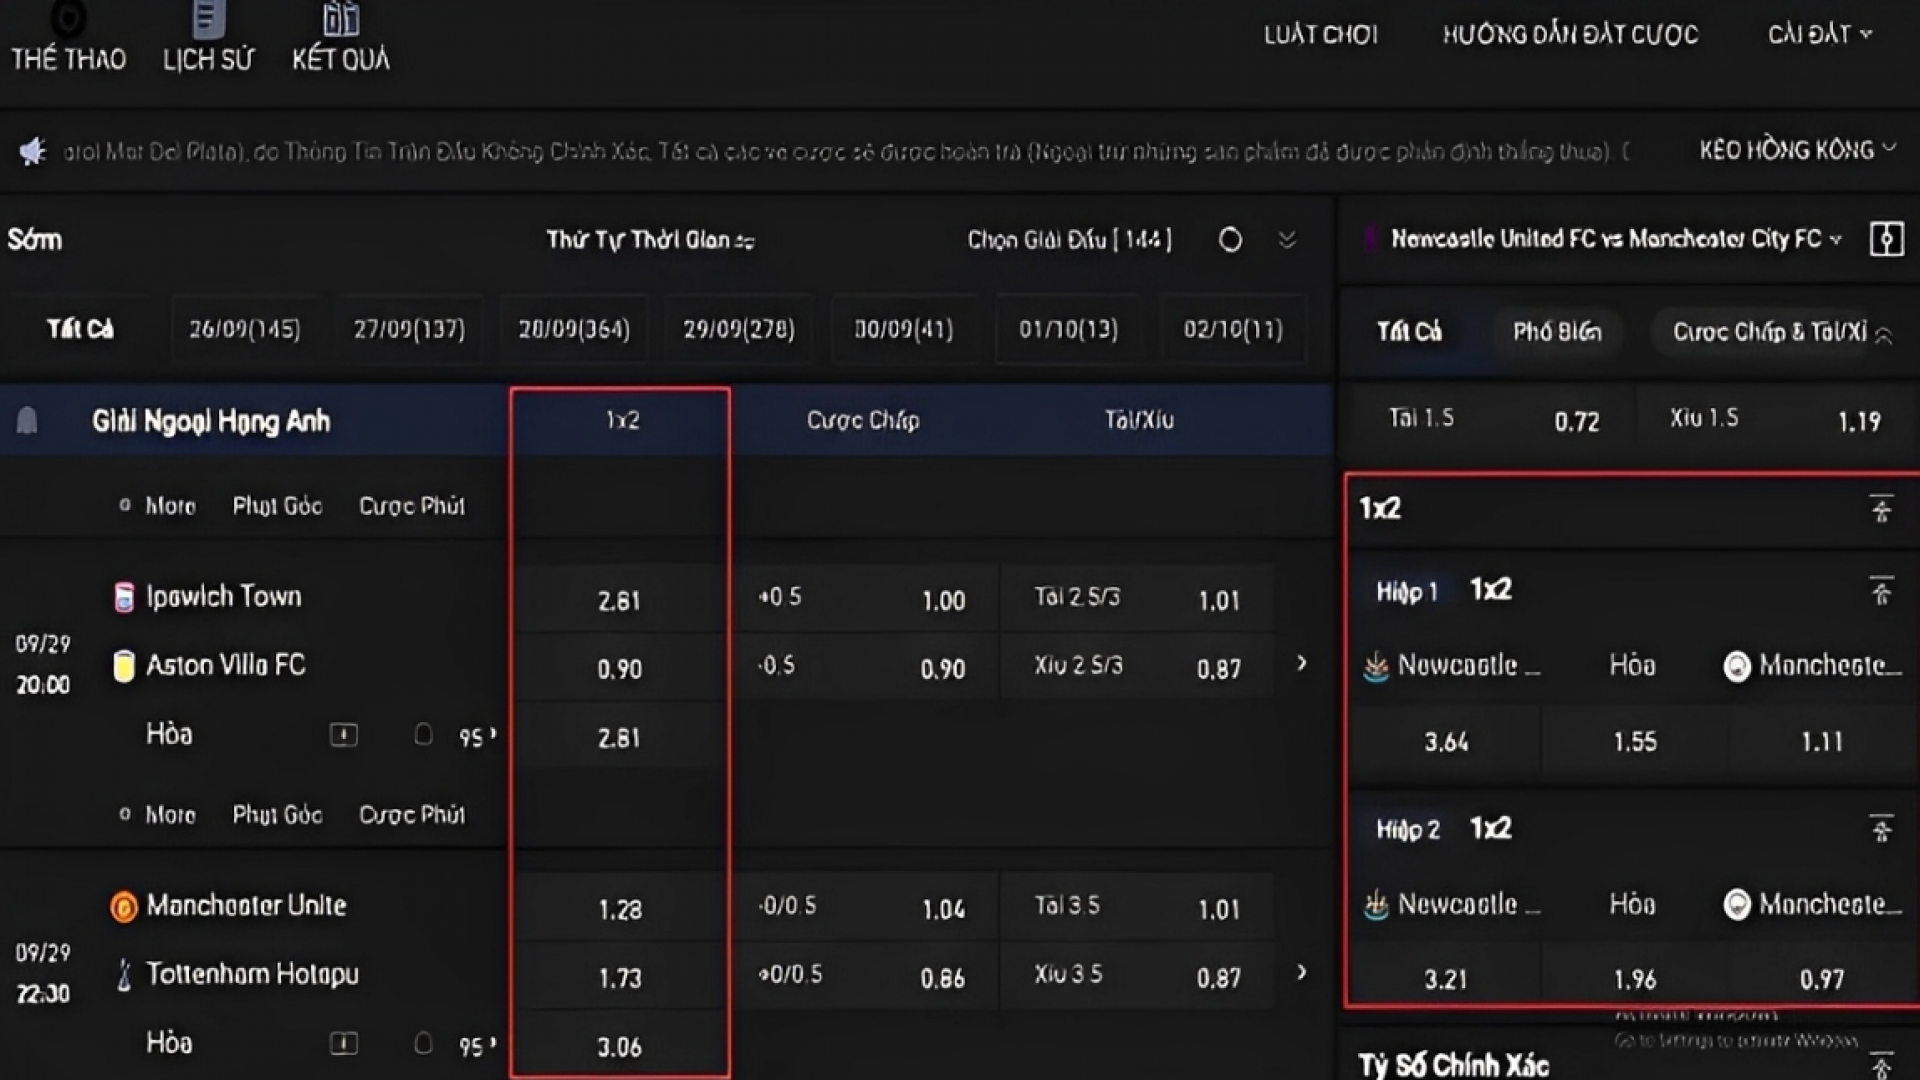Click the Hướng Dẫn Đặt Cược link
This screenshot has width=1920, height=1080.
[x=1569, y=35]
